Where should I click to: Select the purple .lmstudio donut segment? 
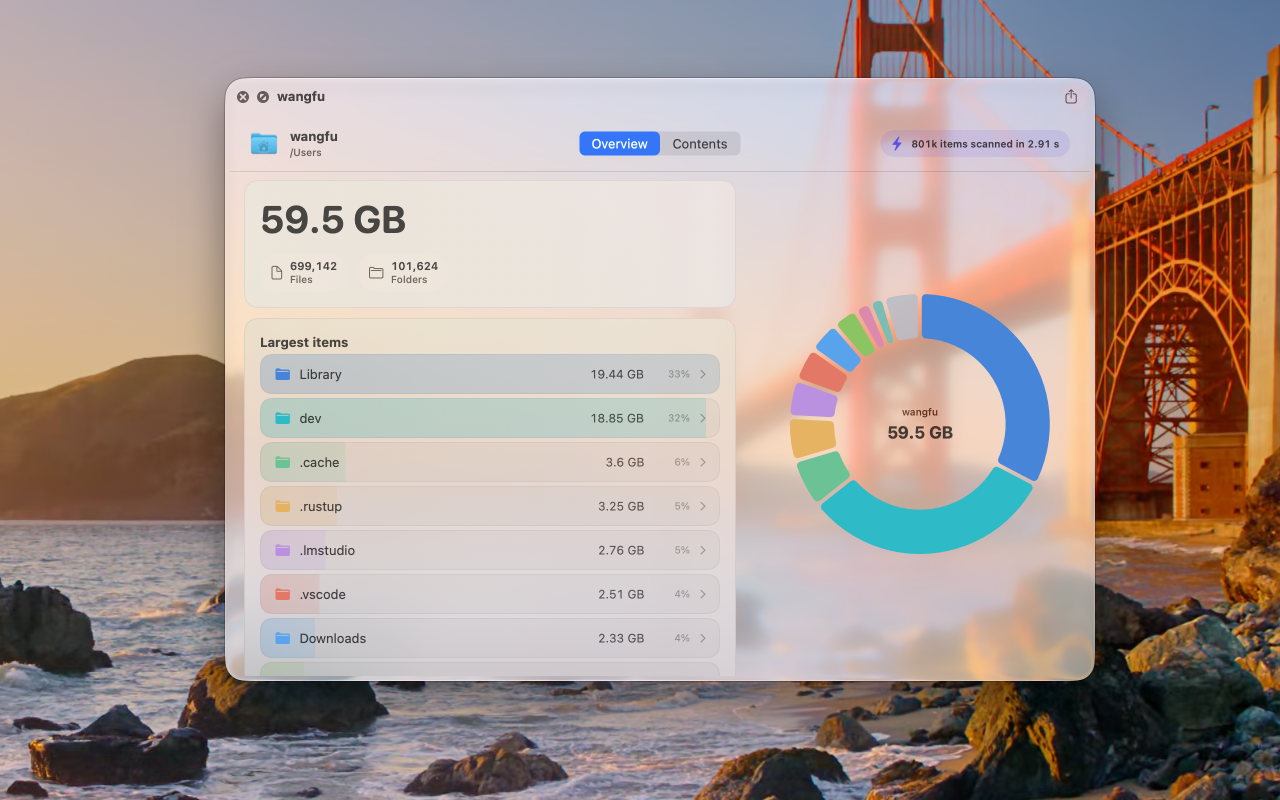pyautogui.click(x=813, y=401)
